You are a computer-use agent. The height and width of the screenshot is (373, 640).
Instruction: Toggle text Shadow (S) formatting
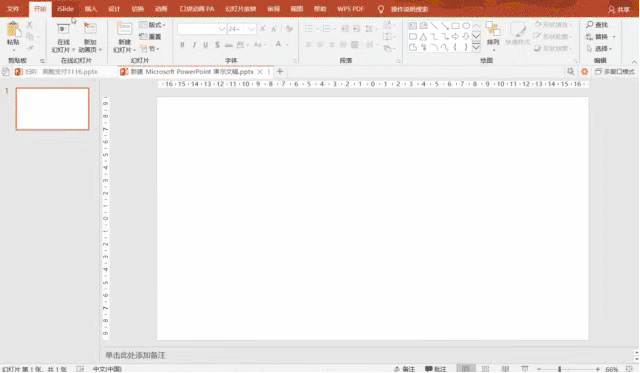tap(217, 44)
